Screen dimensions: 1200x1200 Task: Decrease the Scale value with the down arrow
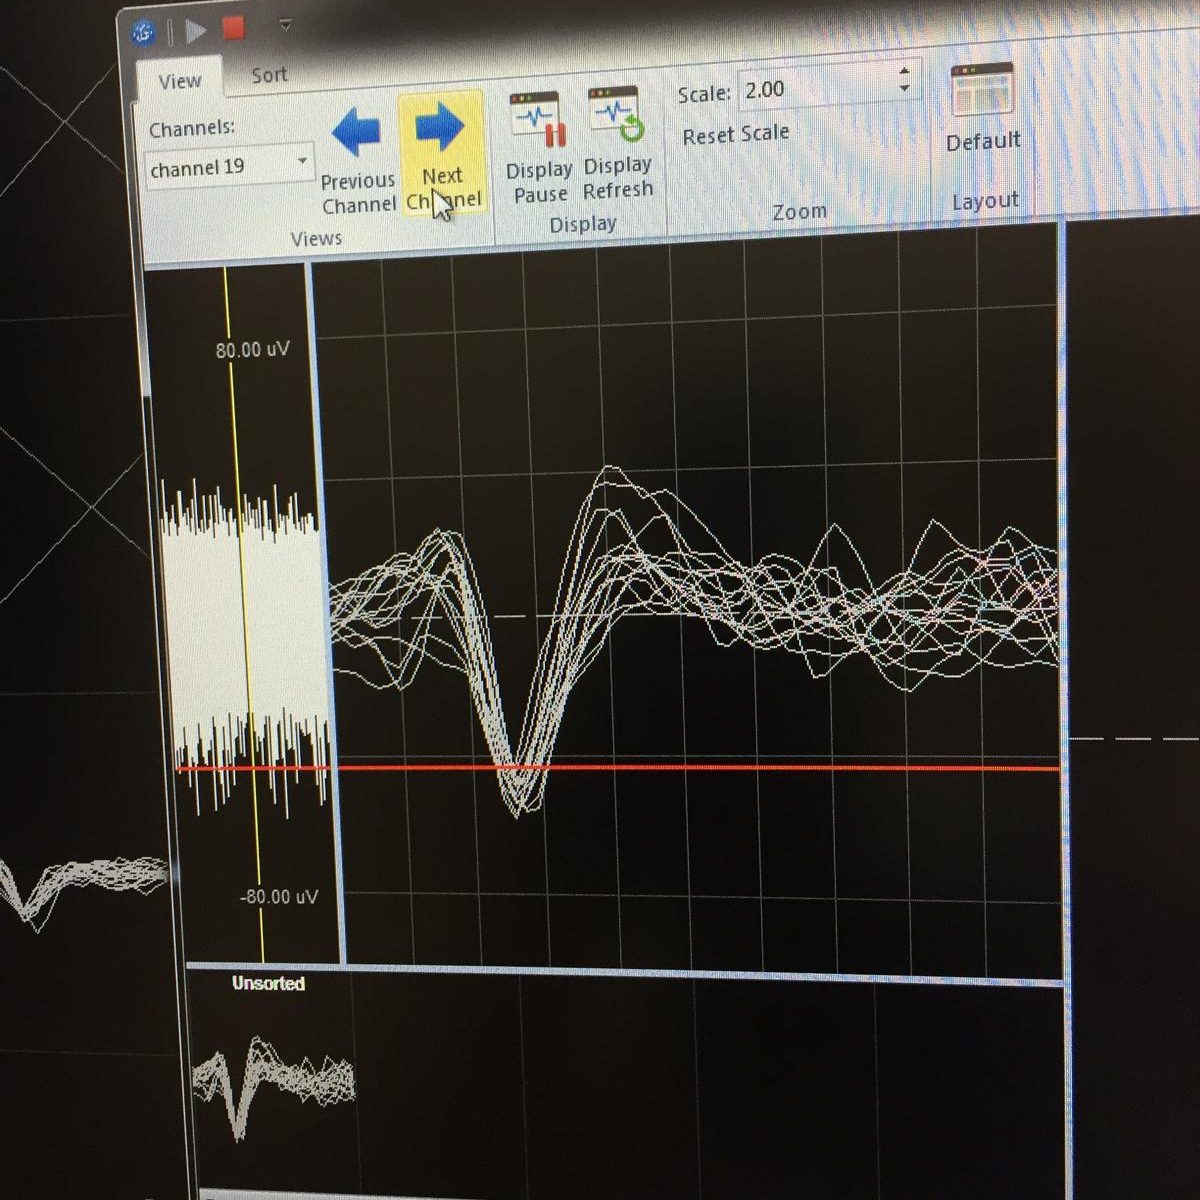pos(904,89)
